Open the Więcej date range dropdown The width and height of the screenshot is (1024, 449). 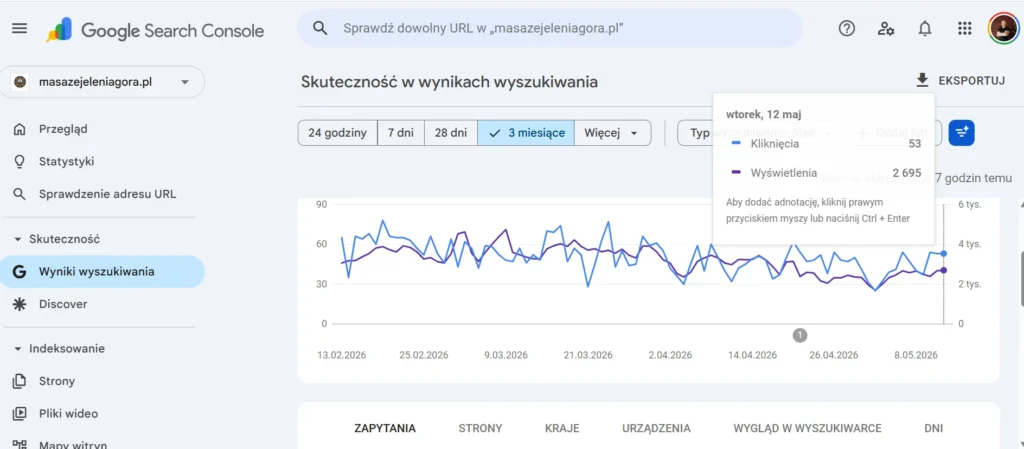click(x=612, y=133)
